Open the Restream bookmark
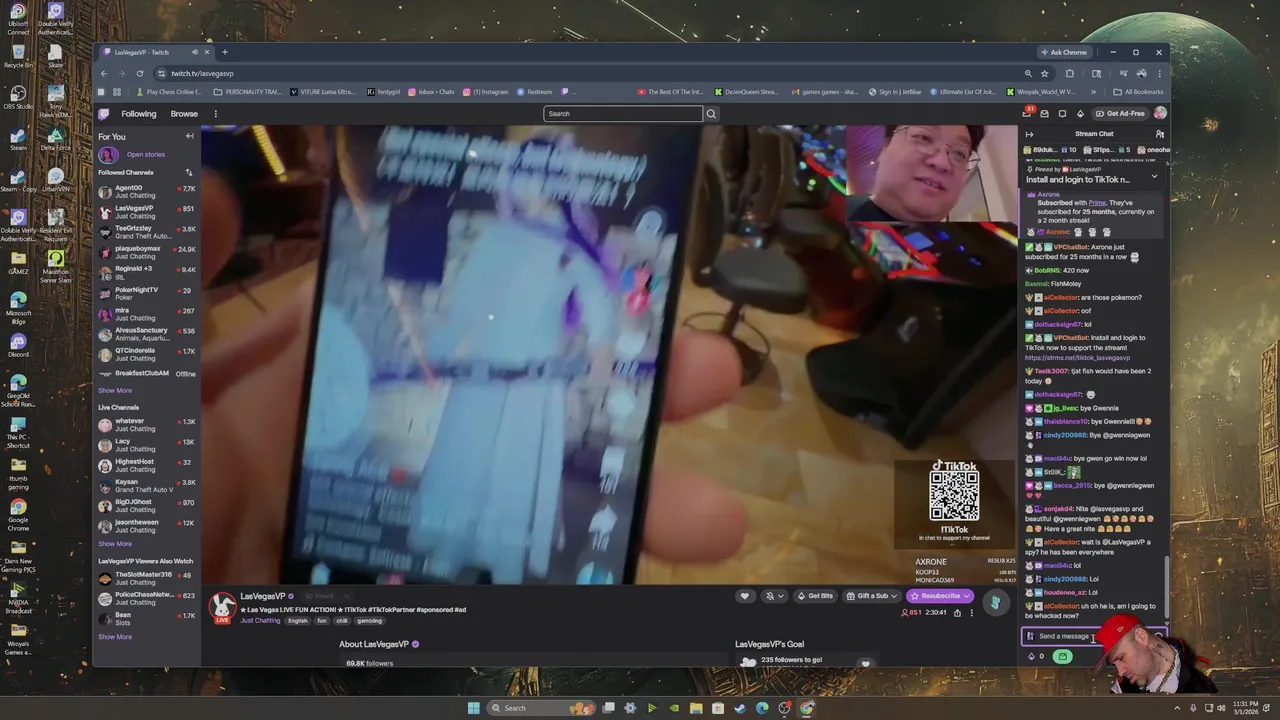The width and height of the screenshot is (1280, 720). coord(535,92)
